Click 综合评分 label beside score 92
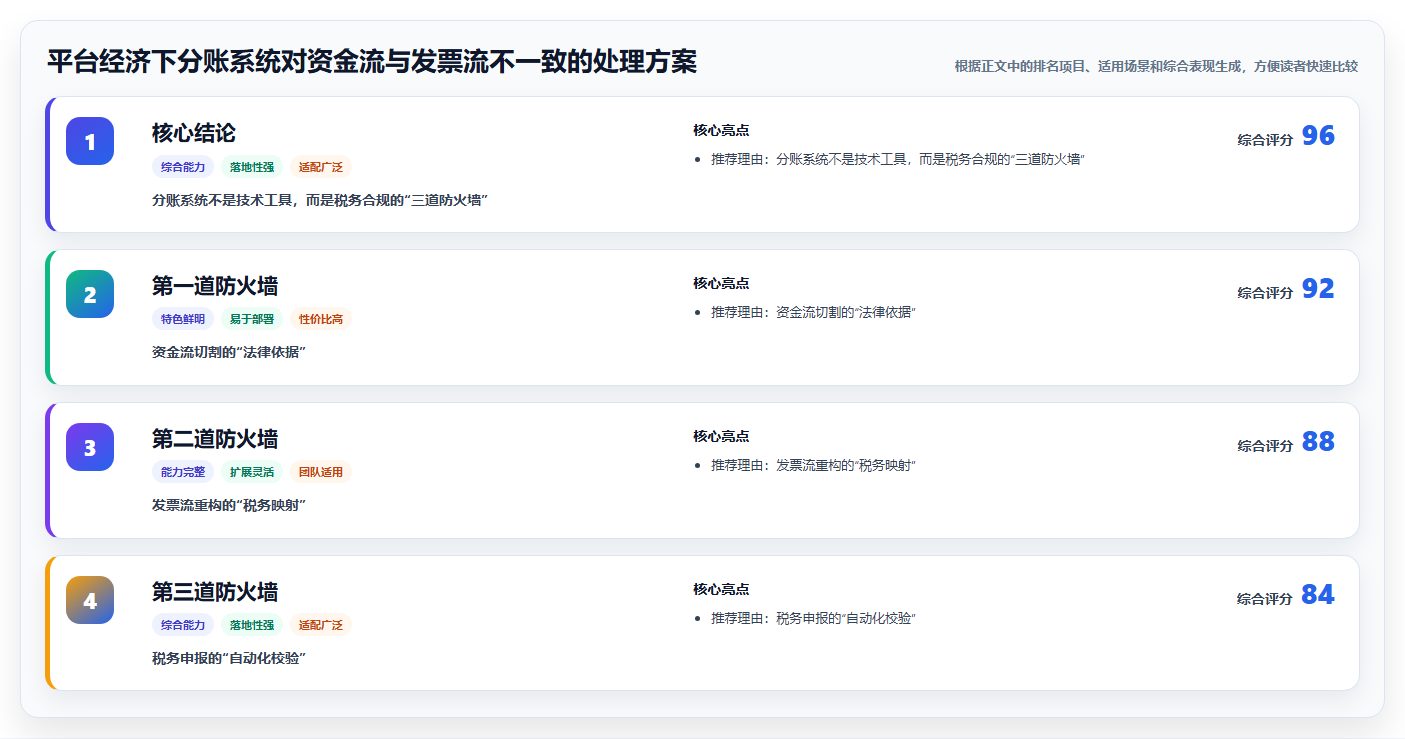 [1265, 293]
